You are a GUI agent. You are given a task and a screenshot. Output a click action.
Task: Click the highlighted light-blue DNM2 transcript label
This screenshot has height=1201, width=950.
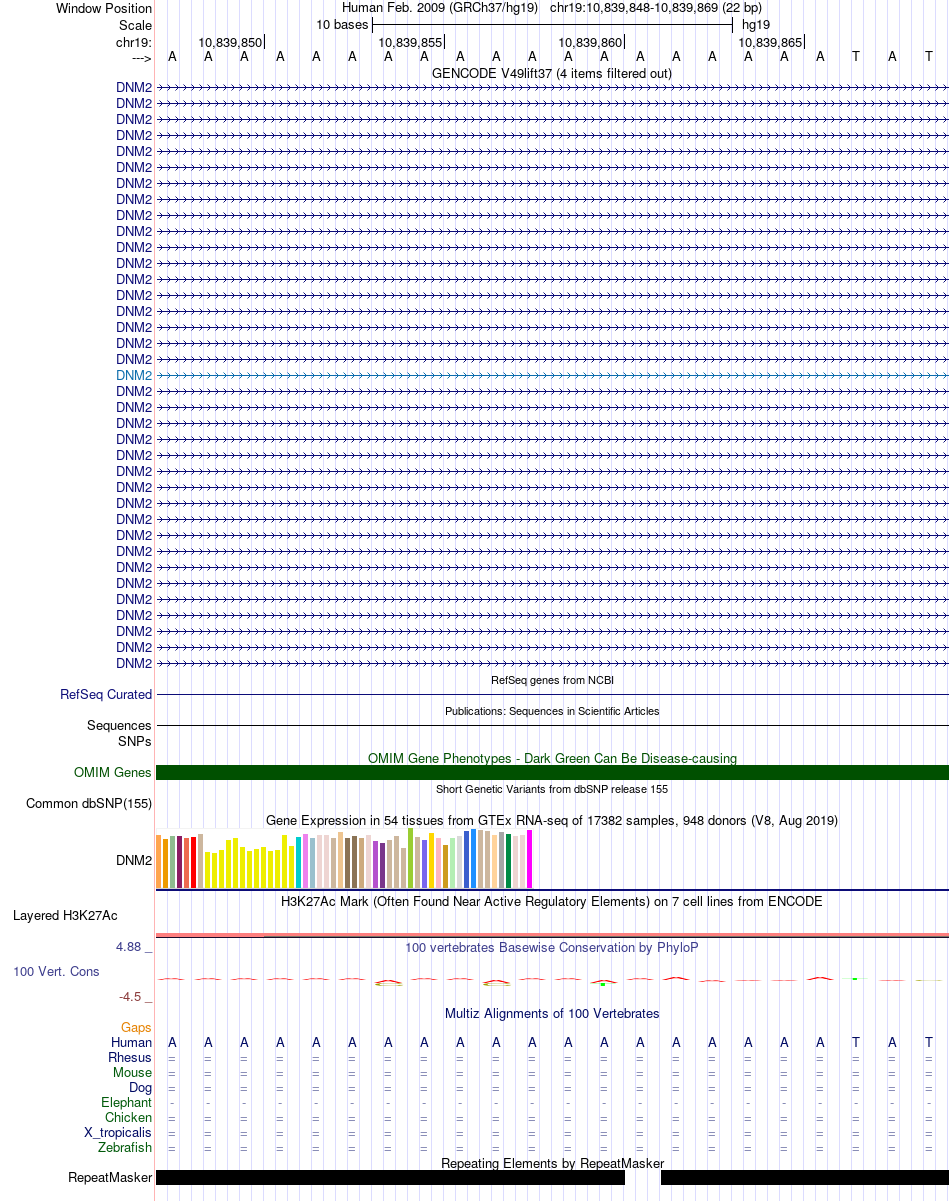(134, 375)
